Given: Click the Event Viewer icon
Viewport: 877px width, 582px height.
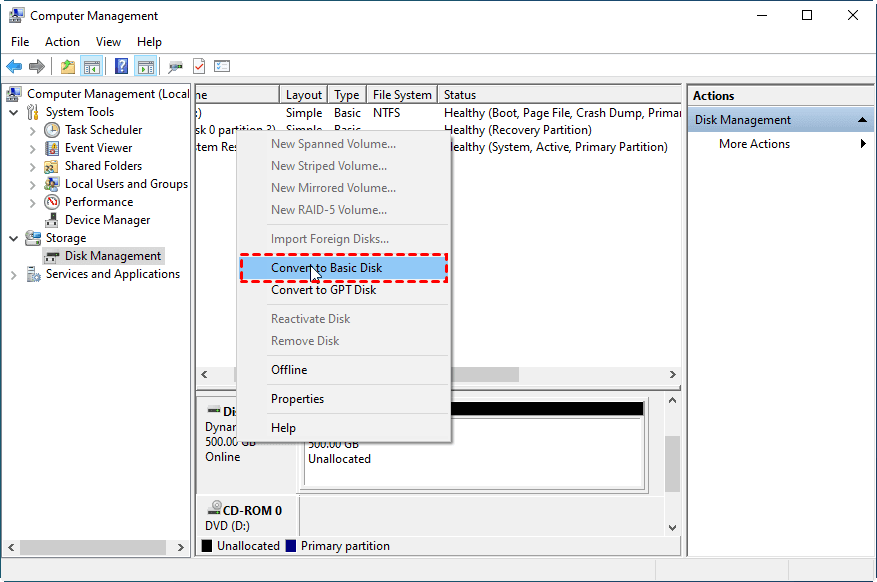Looking at the screenshot, I should click(x=52, y=148).
